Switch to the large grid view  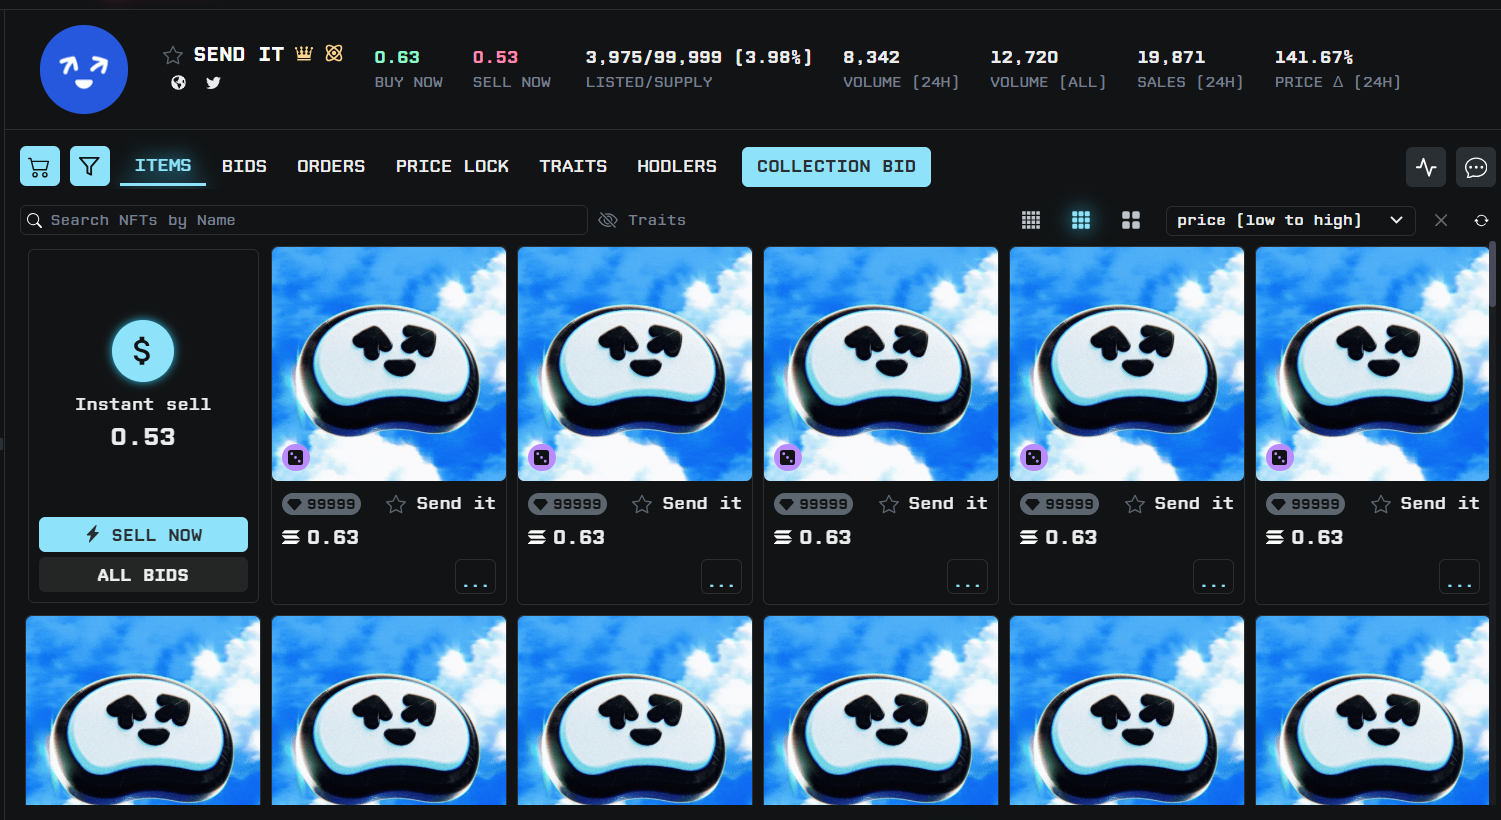1131,220
